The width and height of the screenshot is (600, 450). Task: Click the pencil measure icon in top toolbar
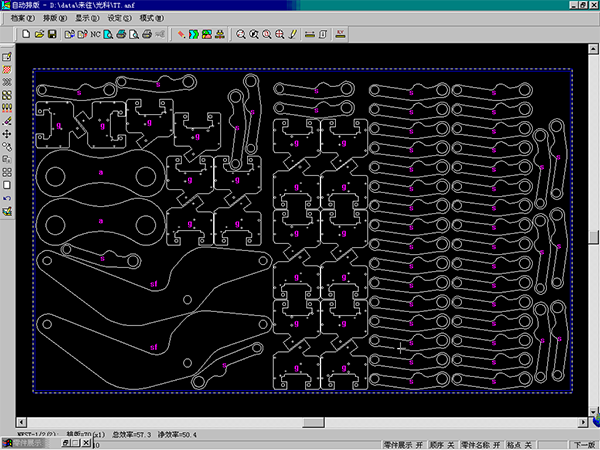pos(292,34)
